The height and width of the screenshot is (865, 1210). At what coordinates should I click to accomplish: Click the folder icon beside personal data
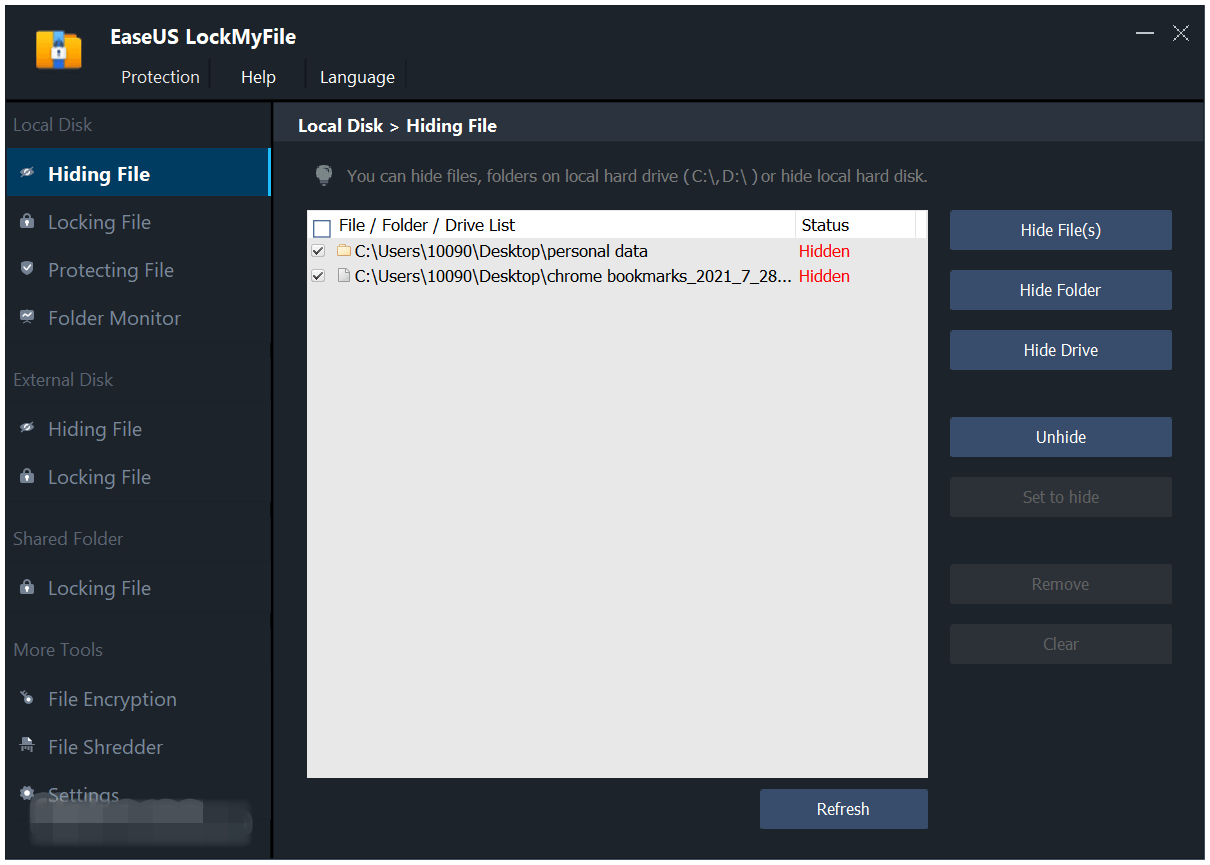pyautogui.click(x=343, y=251)
